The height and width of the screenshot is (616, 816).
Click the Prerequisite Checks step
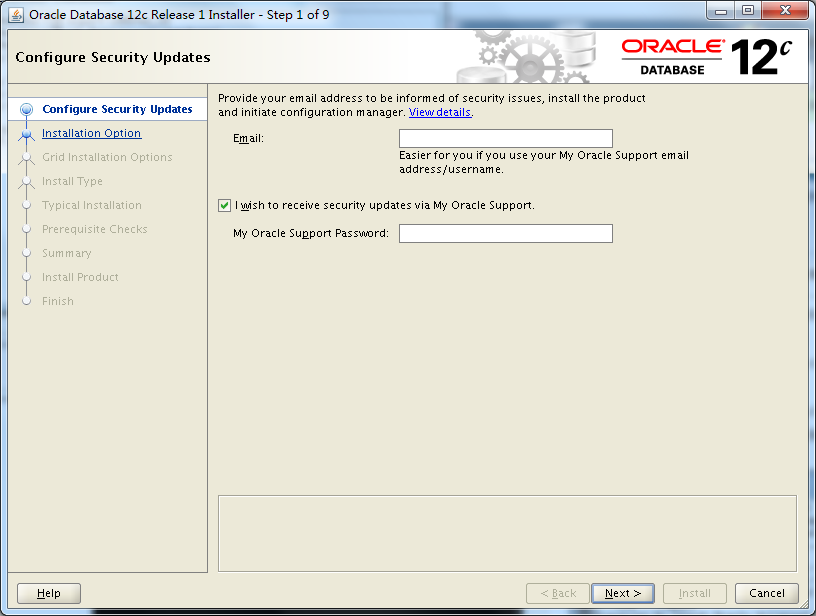coord(95,229)
